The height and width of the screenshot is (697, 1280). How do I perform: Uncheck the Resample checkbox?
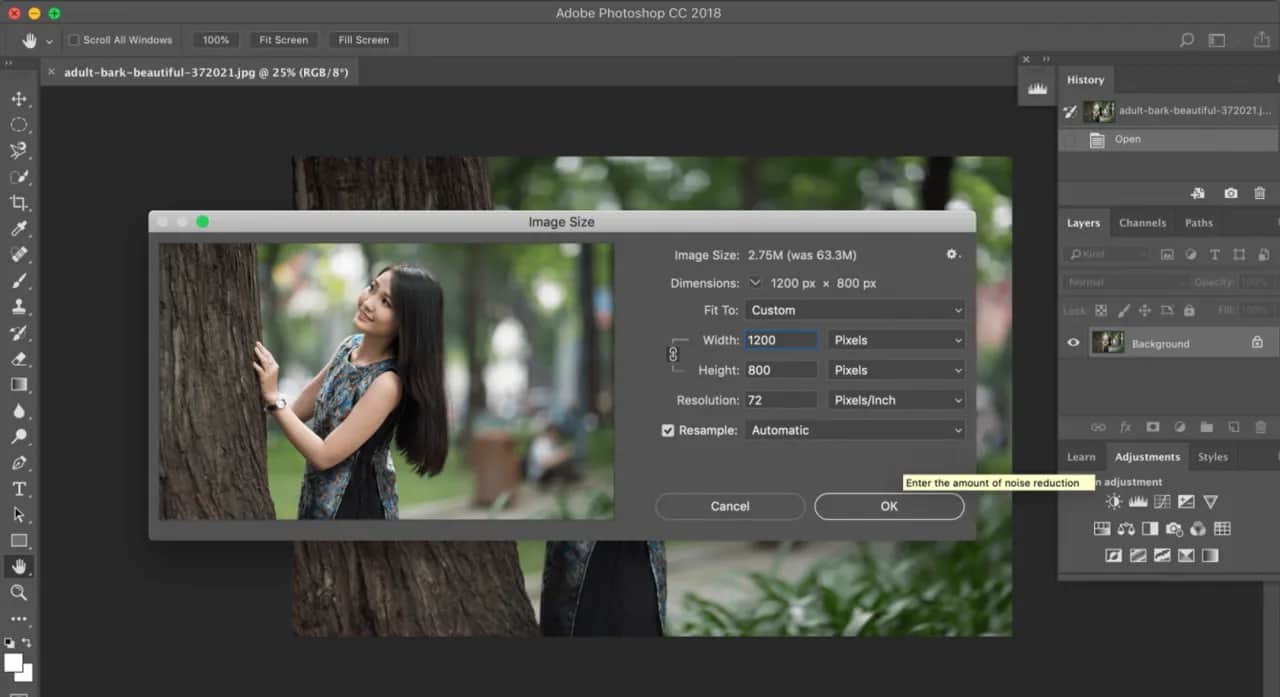(x=668, y=430)
